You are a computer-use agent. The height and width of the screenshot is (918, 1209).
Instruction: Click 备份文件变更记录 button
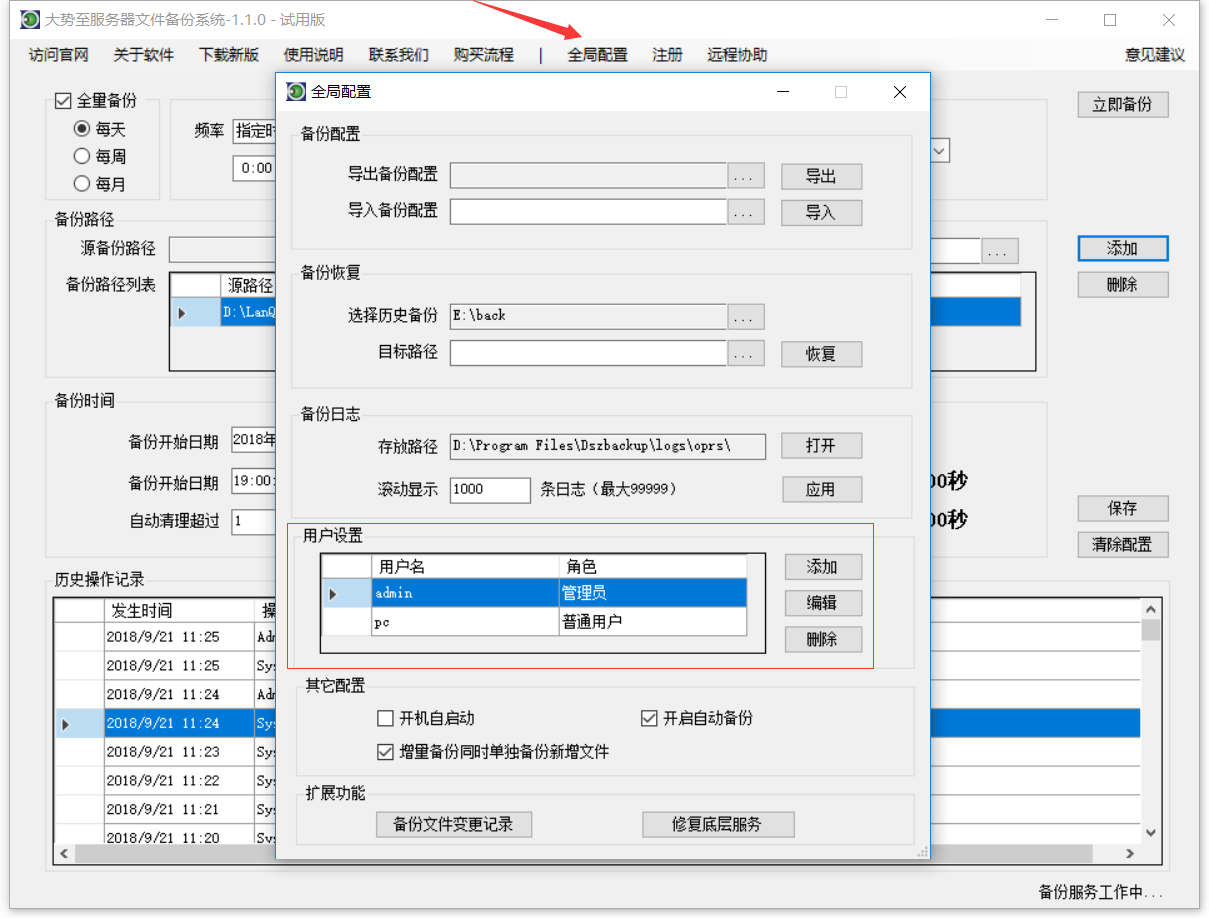coord(453,824)
